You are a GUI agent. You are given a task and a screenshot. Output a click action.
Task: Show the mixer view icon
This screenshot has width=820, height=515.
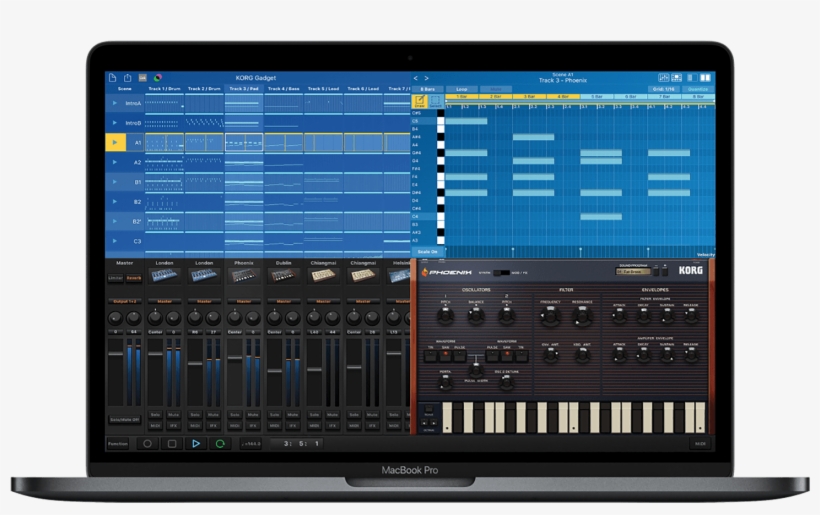(664, 78)
